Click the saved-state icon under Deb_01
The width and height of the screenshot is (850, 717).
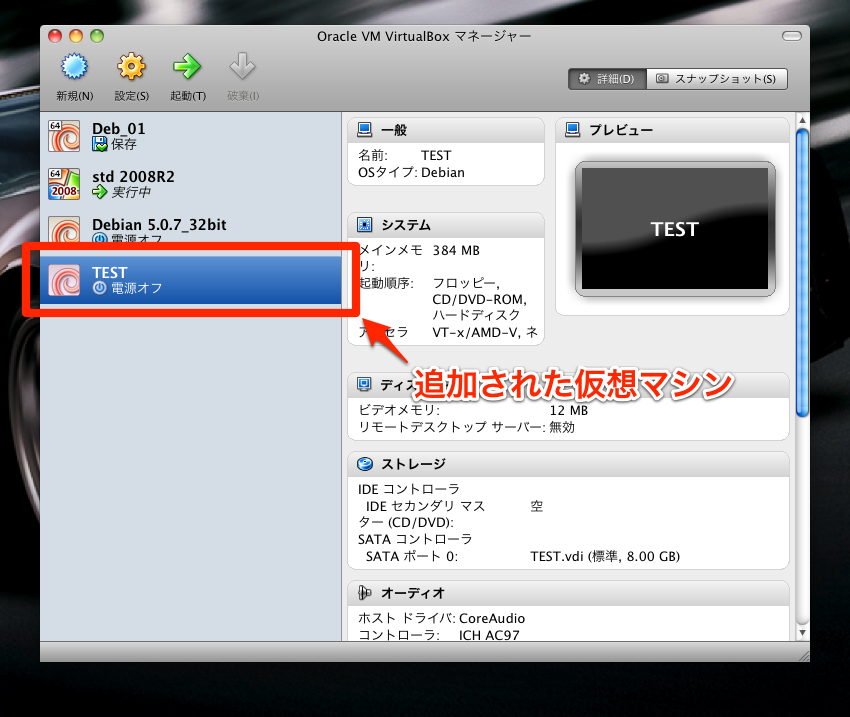point(100,144)
